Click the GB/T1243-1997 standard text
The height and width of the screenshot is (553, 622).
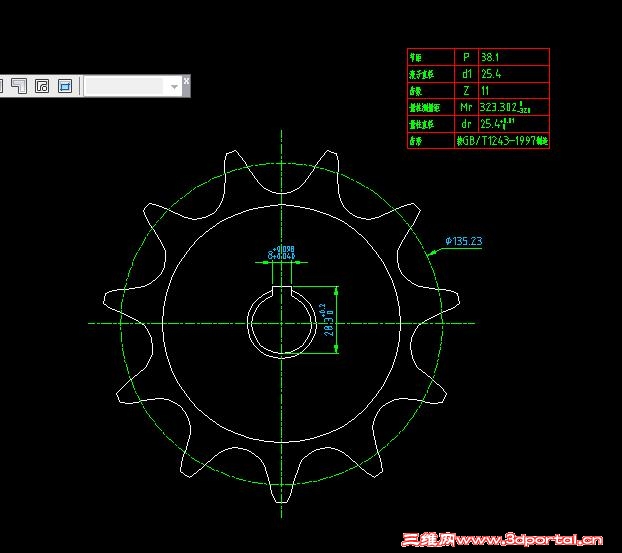(x=502, y=140)
